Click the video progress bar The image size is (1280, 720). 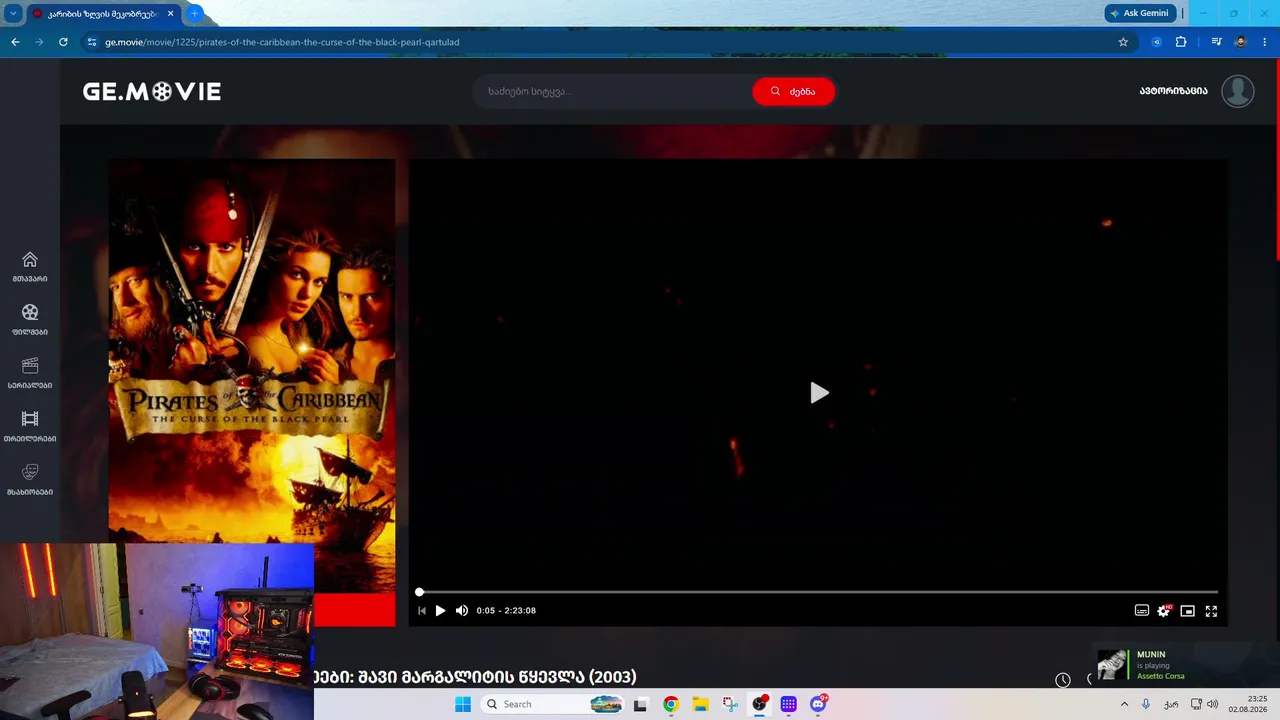pyautogui.click(x=818, y=592)
